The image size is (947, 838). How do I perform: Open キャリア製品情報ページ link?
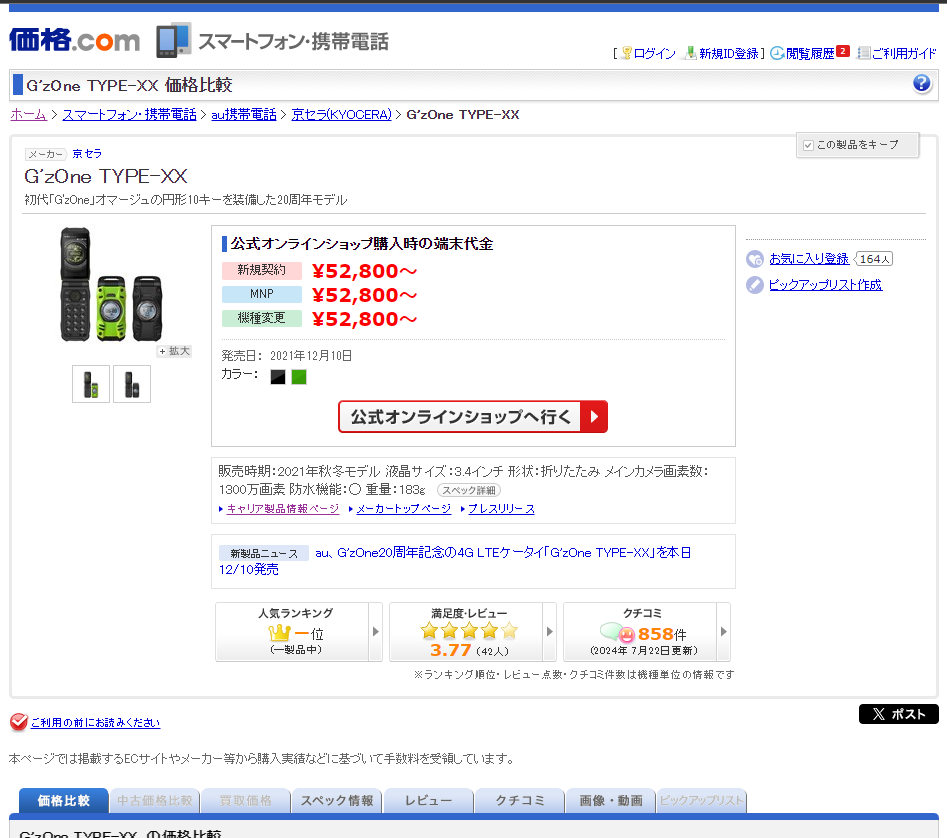pyautogui.click(x=283, y=509)
